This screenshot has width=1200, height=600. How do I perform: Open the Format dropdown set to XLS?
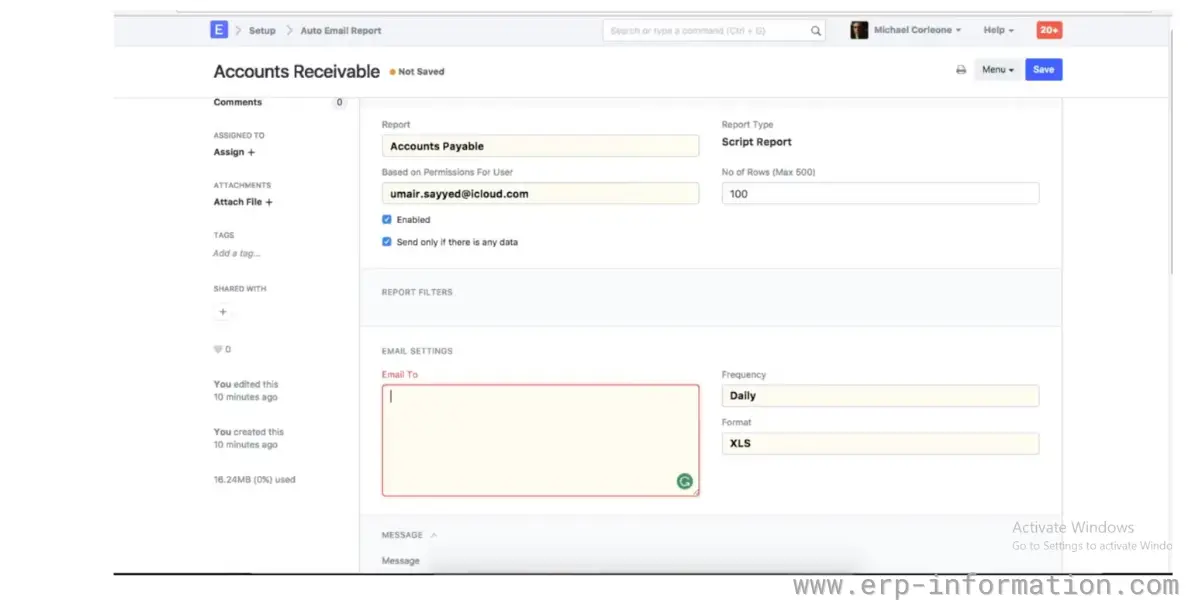[x=880, y=443]
